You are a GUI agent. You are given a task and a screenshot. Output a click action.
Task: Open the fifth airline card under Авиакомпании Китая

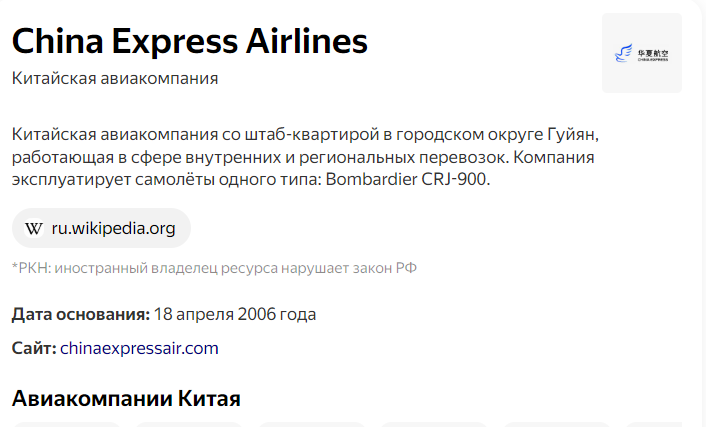pyautogui.click(x=557, y=424)
